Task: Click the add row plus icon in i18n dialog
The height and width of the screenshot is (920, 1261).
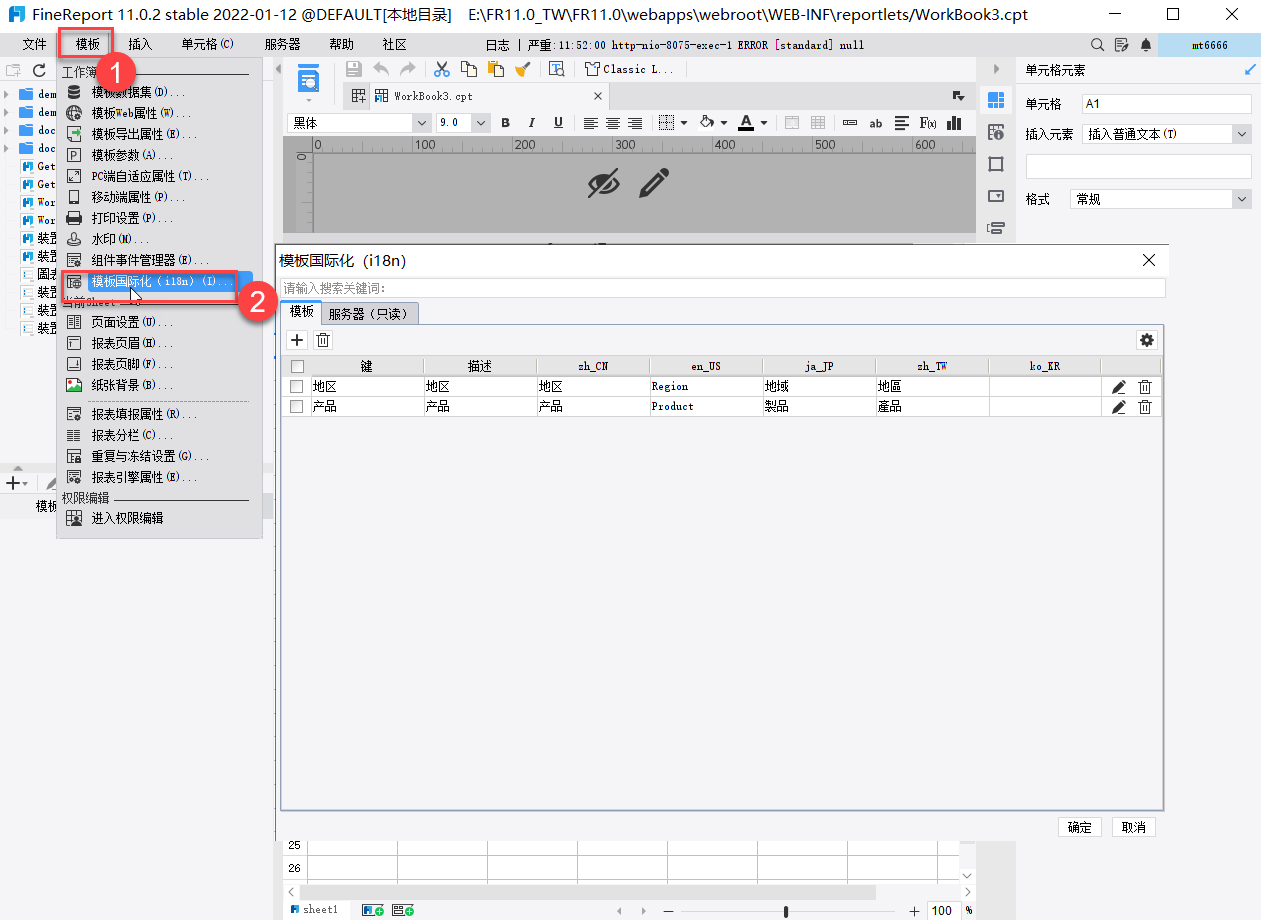Action: click(x=296, y=340)
